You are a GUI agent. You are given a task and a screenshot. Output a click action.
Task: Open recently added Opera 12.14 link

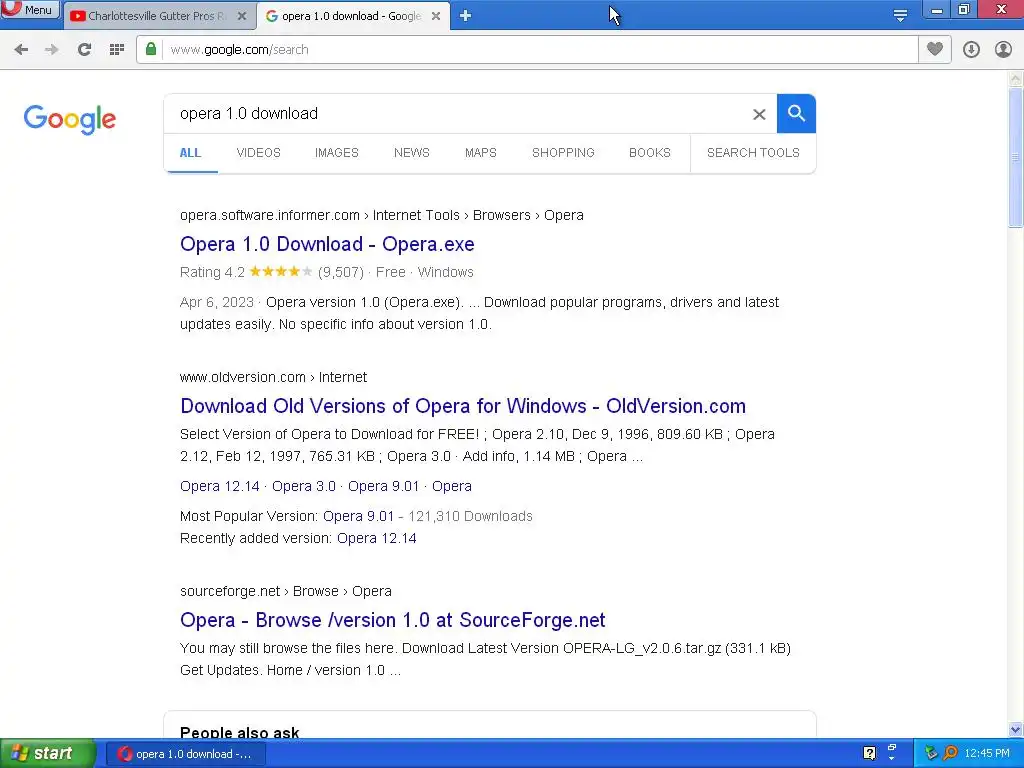(377, 539)
